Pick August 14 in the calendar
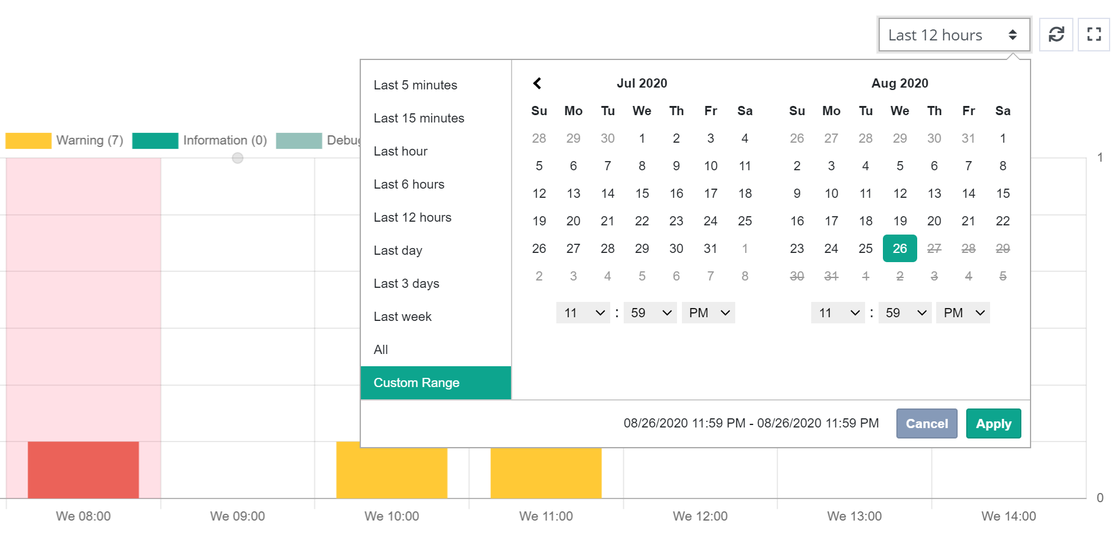This screenshot has height=542, width=1120. click(969, 194)
